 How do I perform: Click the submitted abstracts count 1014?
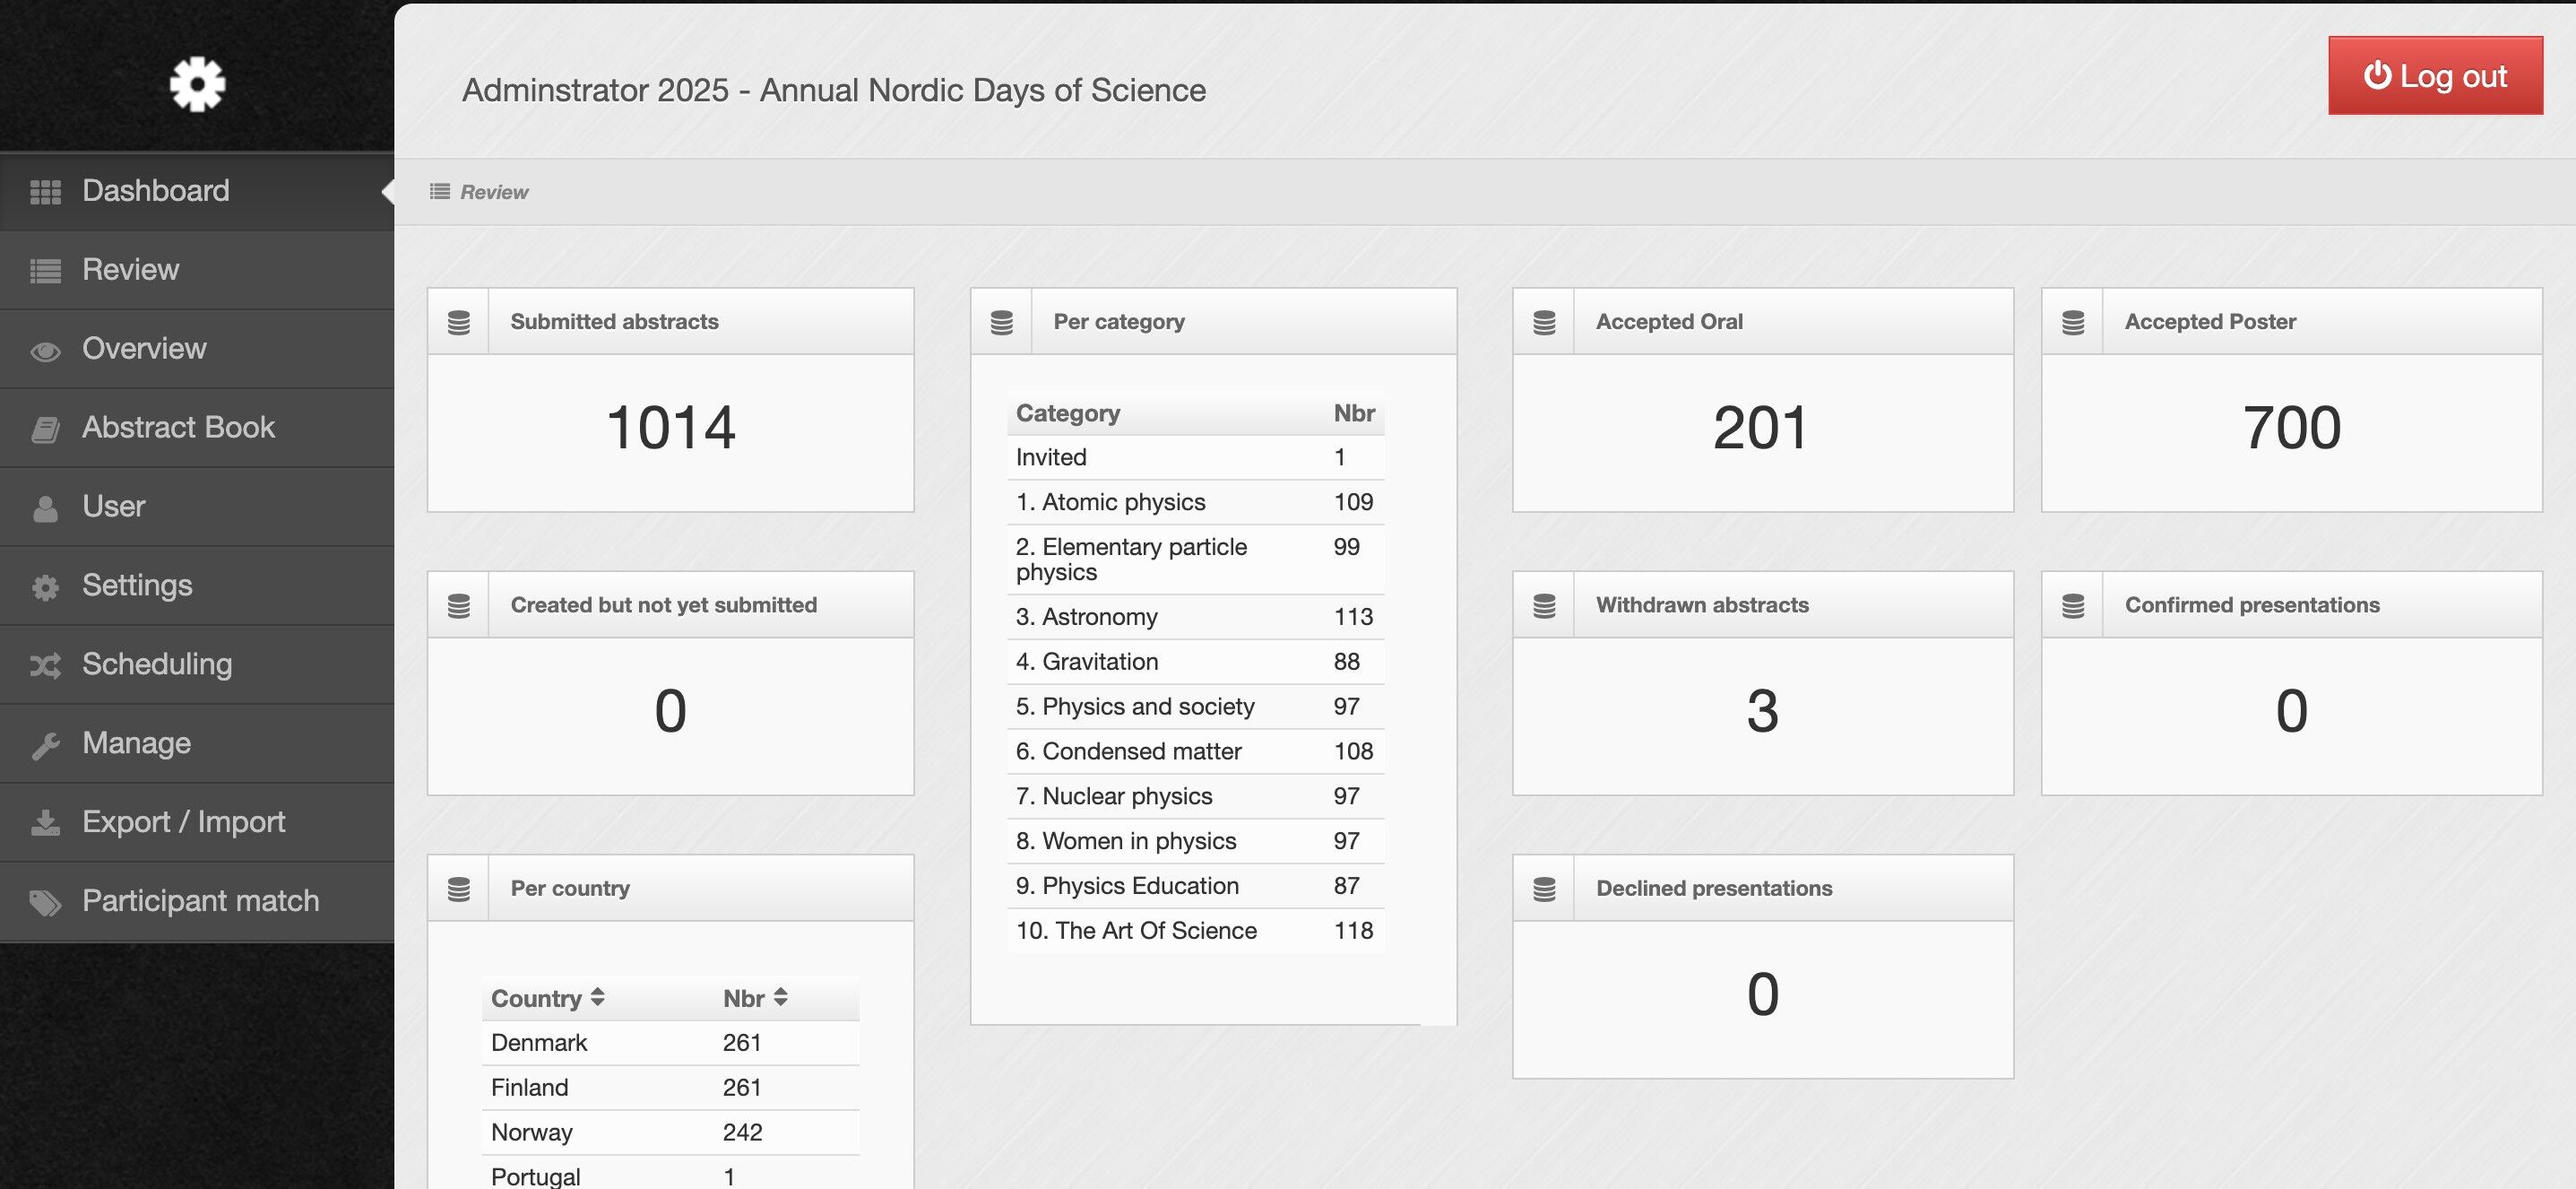(x=670, y=428)
